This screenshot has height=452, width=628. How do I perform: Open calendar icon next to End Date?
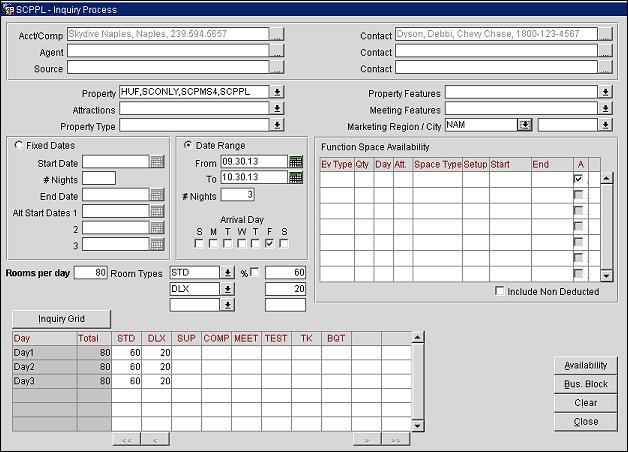(x=156, y=195)
